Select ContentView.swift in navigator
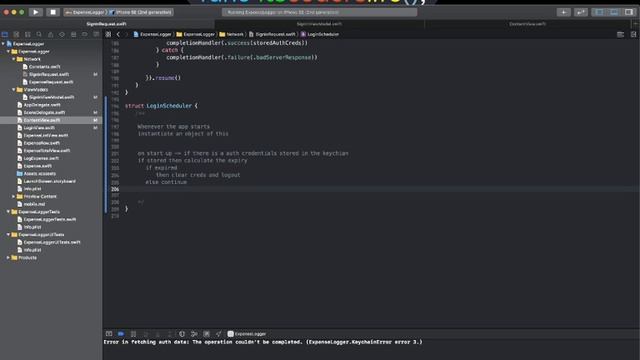This screenshot has height=360, width=640. coord(51,120)
